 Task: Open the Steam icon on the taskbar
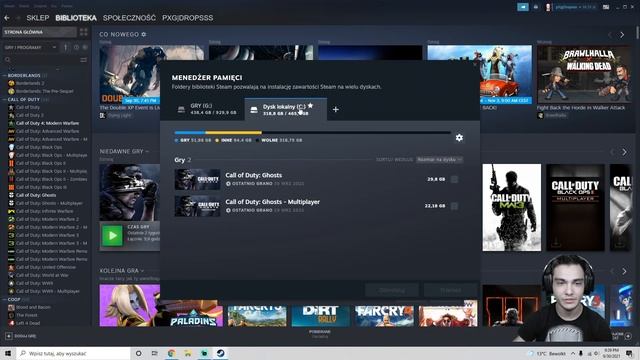(x=220, y=353)
